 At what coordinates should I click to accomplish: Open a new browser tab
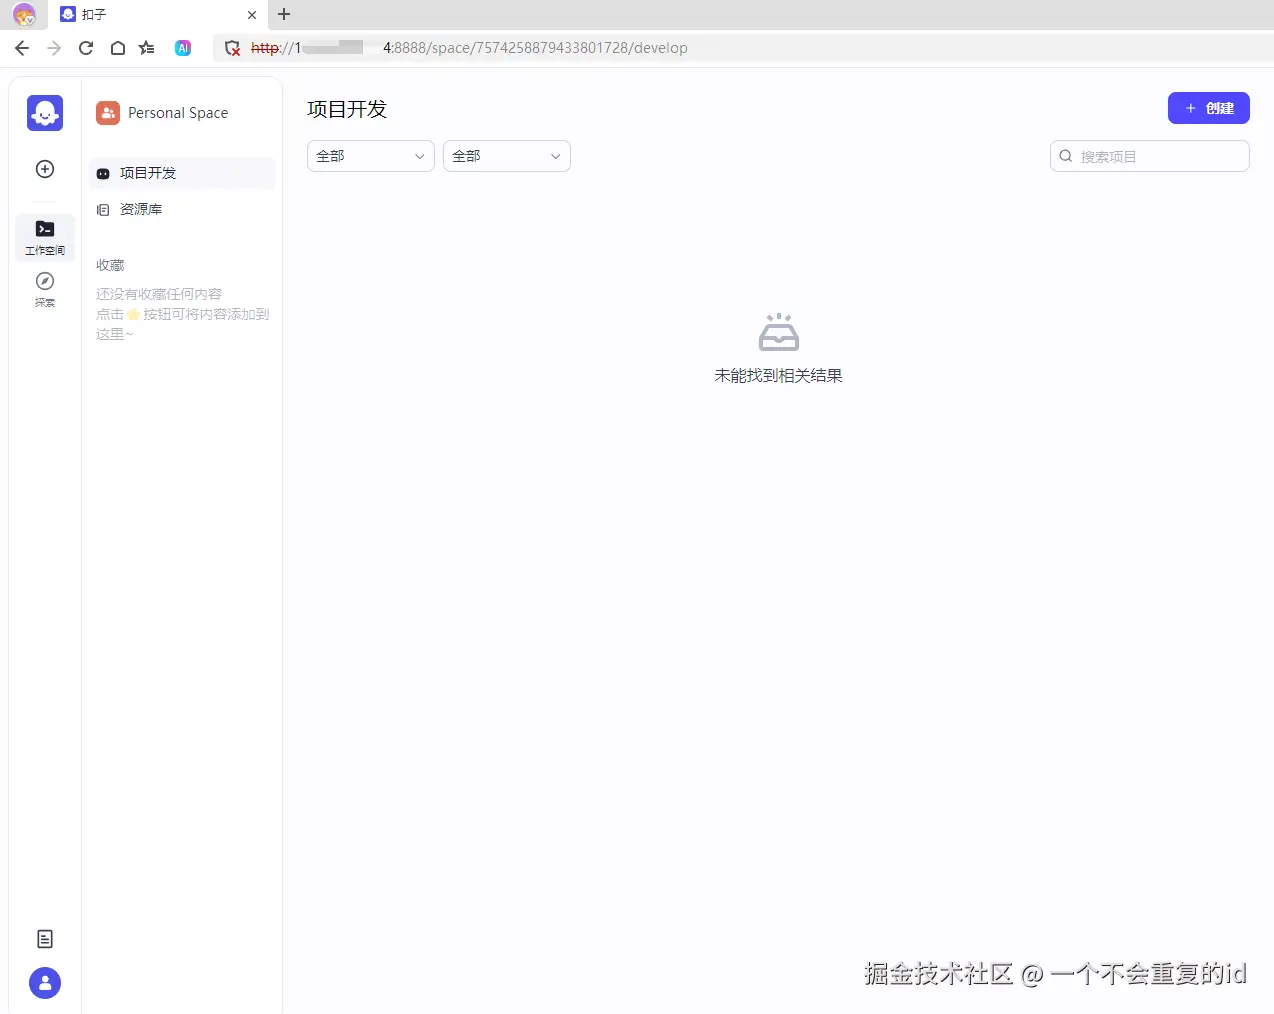tap(284, 14)
